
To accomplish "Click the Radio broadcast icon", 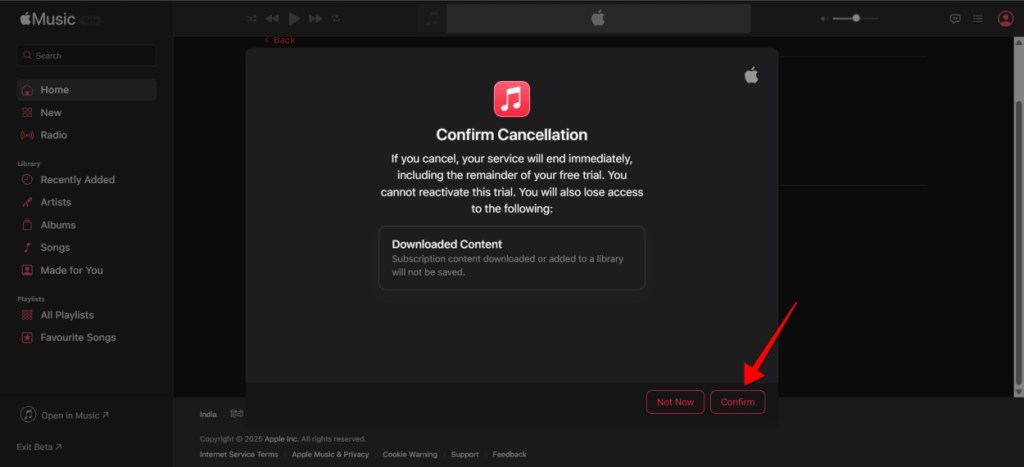I will (27, 135).
